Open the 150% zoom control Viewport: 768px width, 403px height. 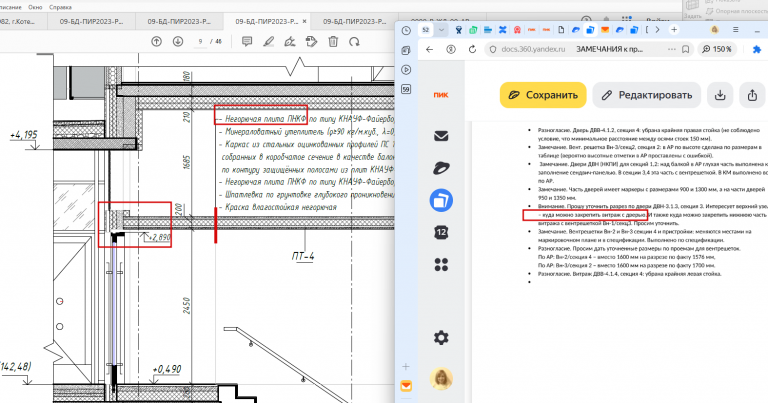point(717,49)
